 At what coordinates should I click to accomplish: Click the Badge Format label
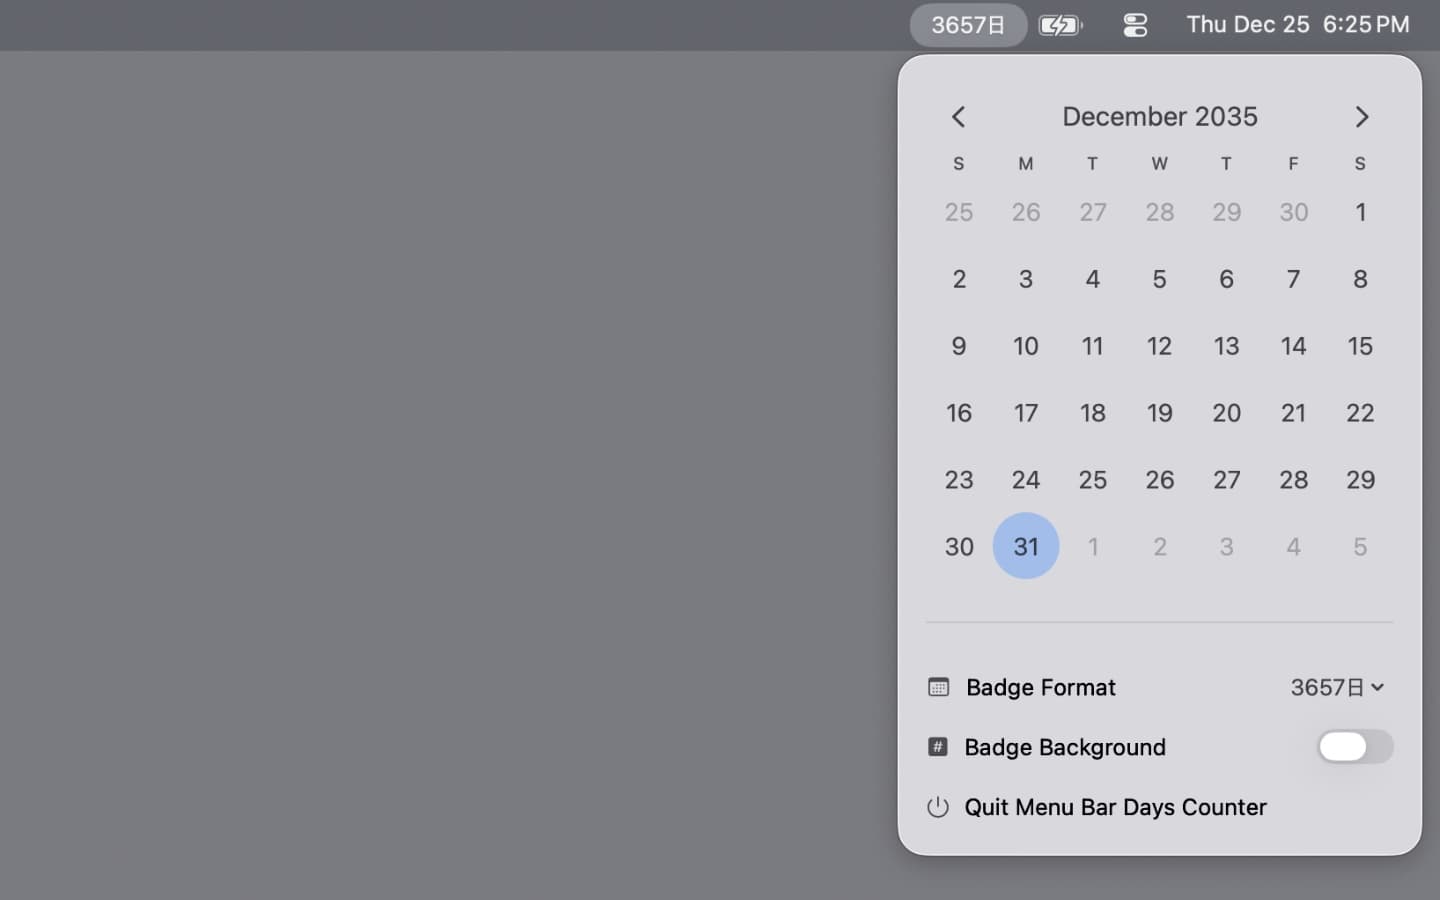tap(1040, 687)
